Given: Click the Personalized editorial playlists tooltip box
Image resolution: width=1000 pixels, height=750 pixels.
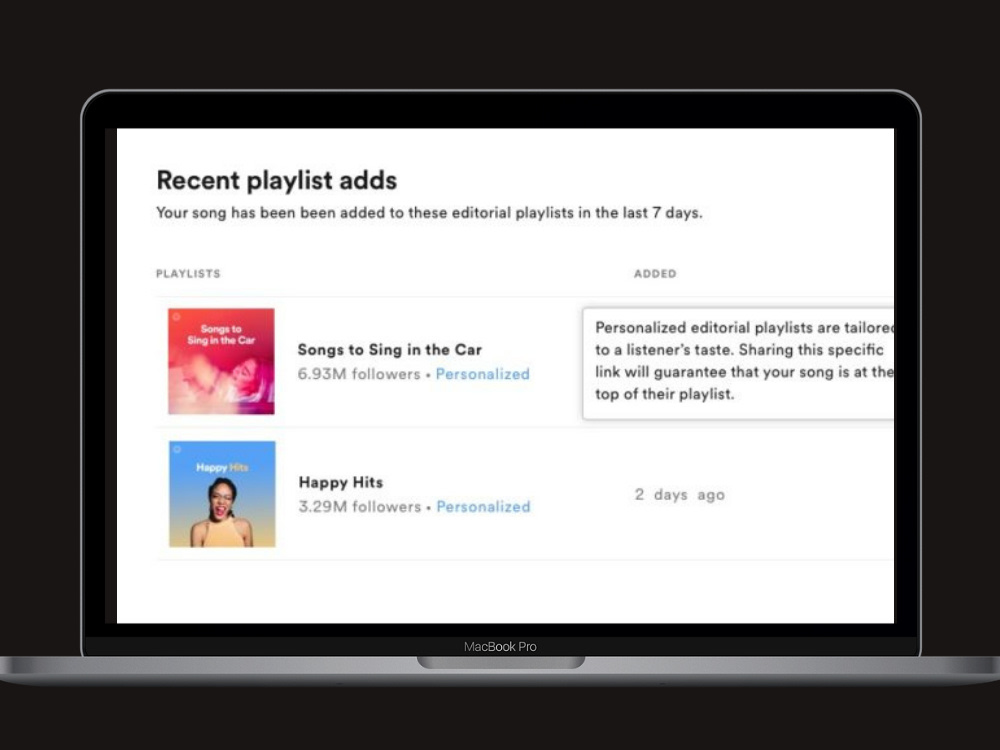Looking at the screenshot, I should click(x=739, y=364).
